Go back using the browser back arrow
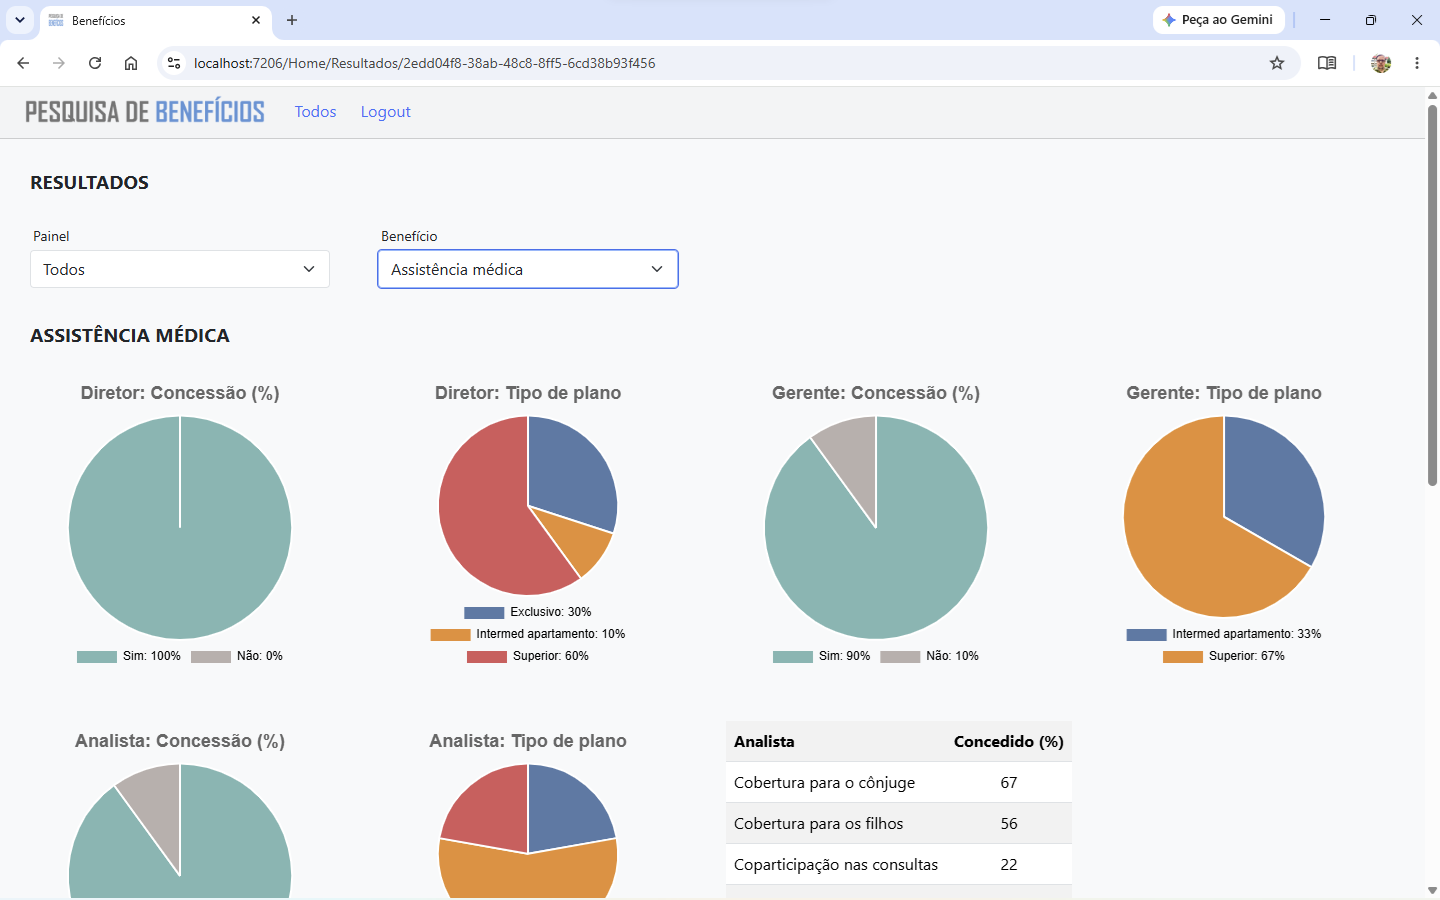Image resolution: width=1440 pixels, height=900 pixels. click(x=23, y=63)
